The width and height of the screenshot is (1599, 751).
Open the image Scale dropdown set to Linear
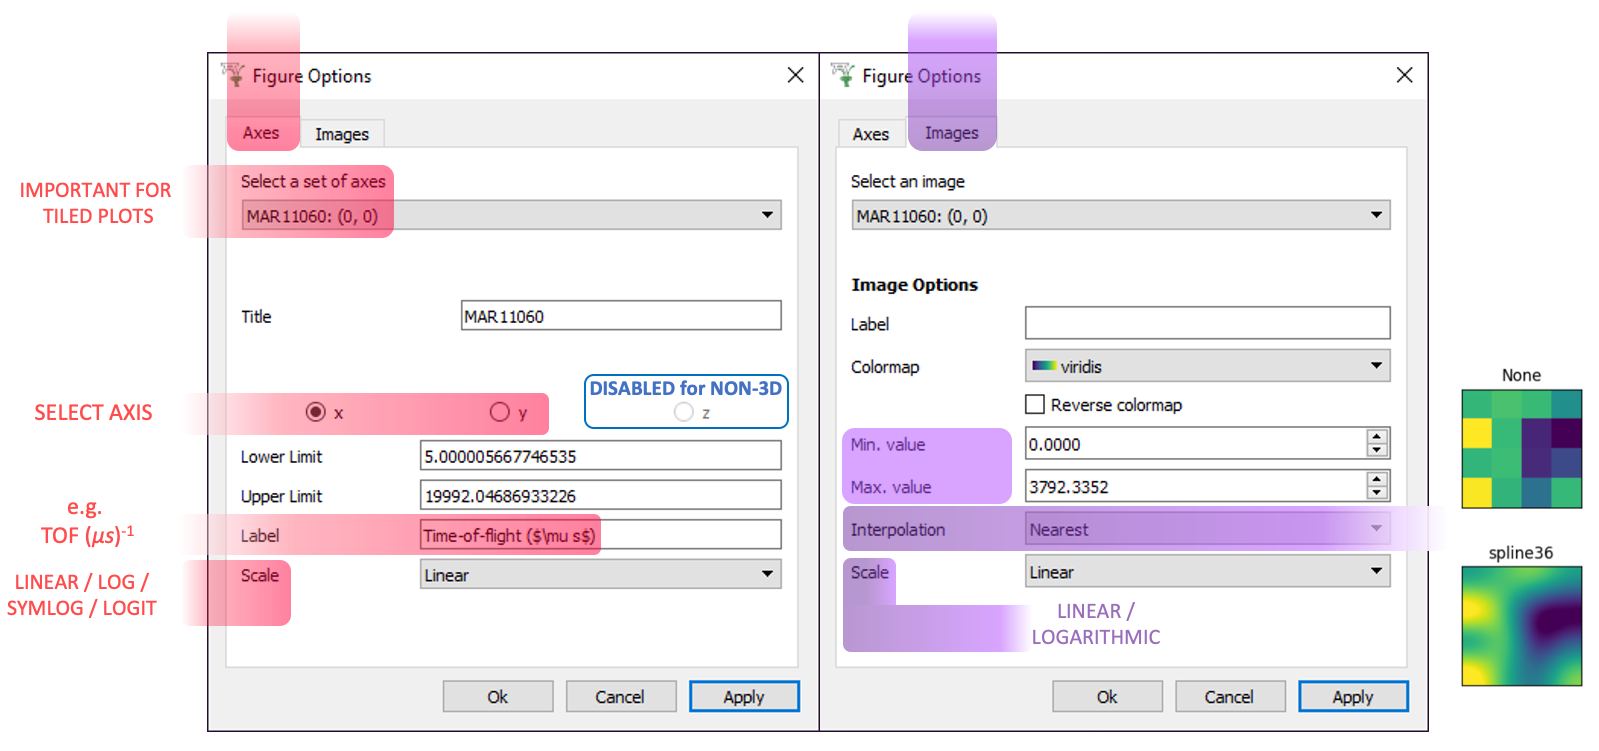1207,571
